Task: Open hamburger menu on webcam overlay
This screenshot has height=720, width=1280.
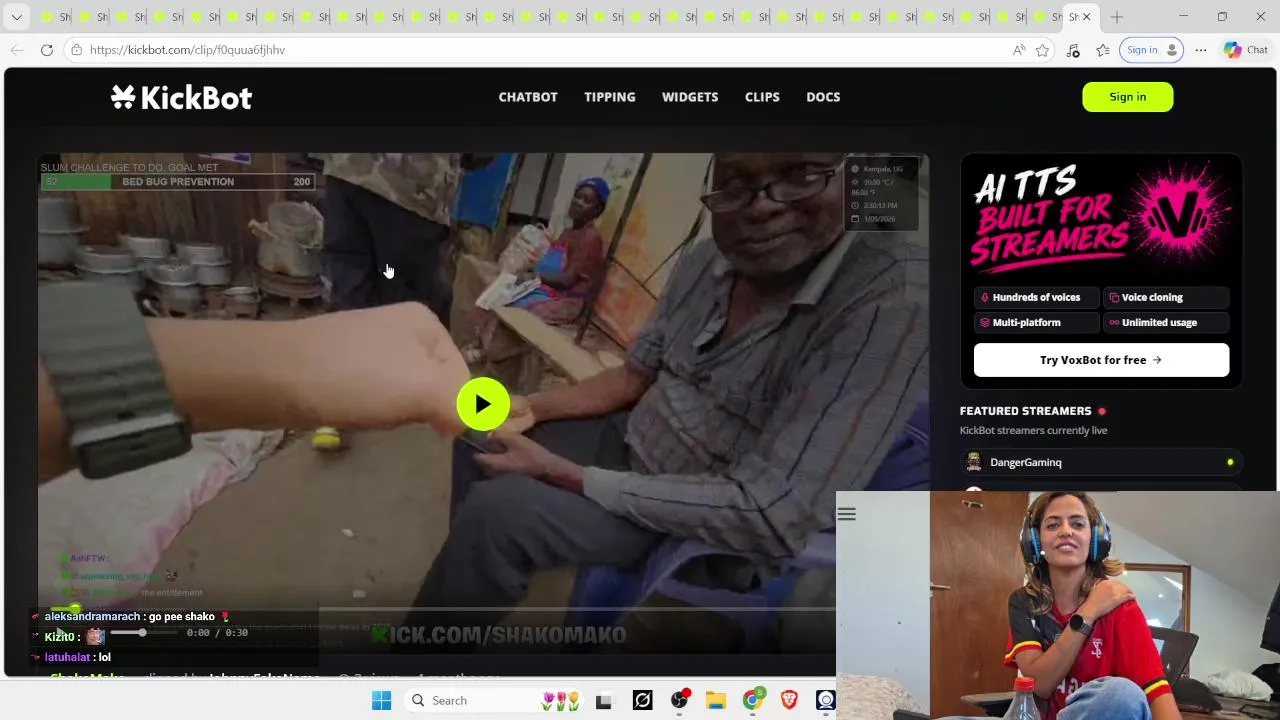Action: click(x=847, y=514)
